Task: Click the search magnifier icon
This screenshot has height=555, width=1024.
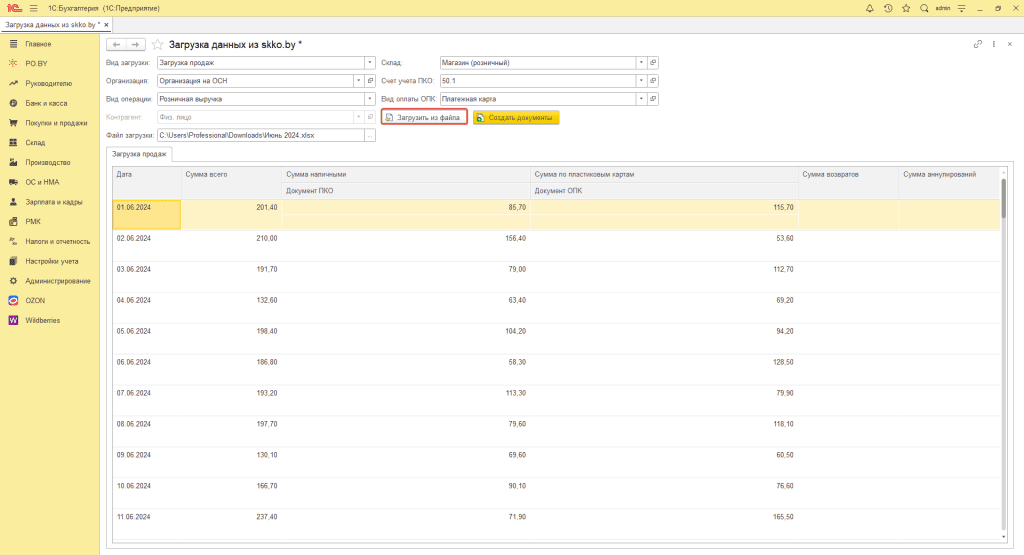Action: 923,8
